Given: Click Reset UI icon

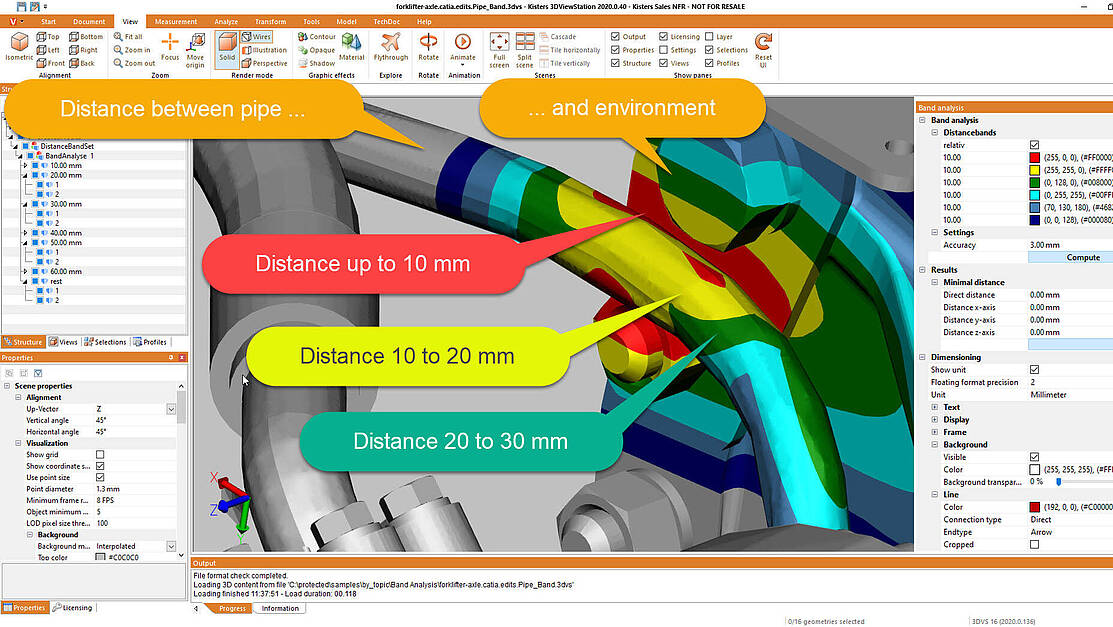Looking at the screenshot, I should coord(763,50).
